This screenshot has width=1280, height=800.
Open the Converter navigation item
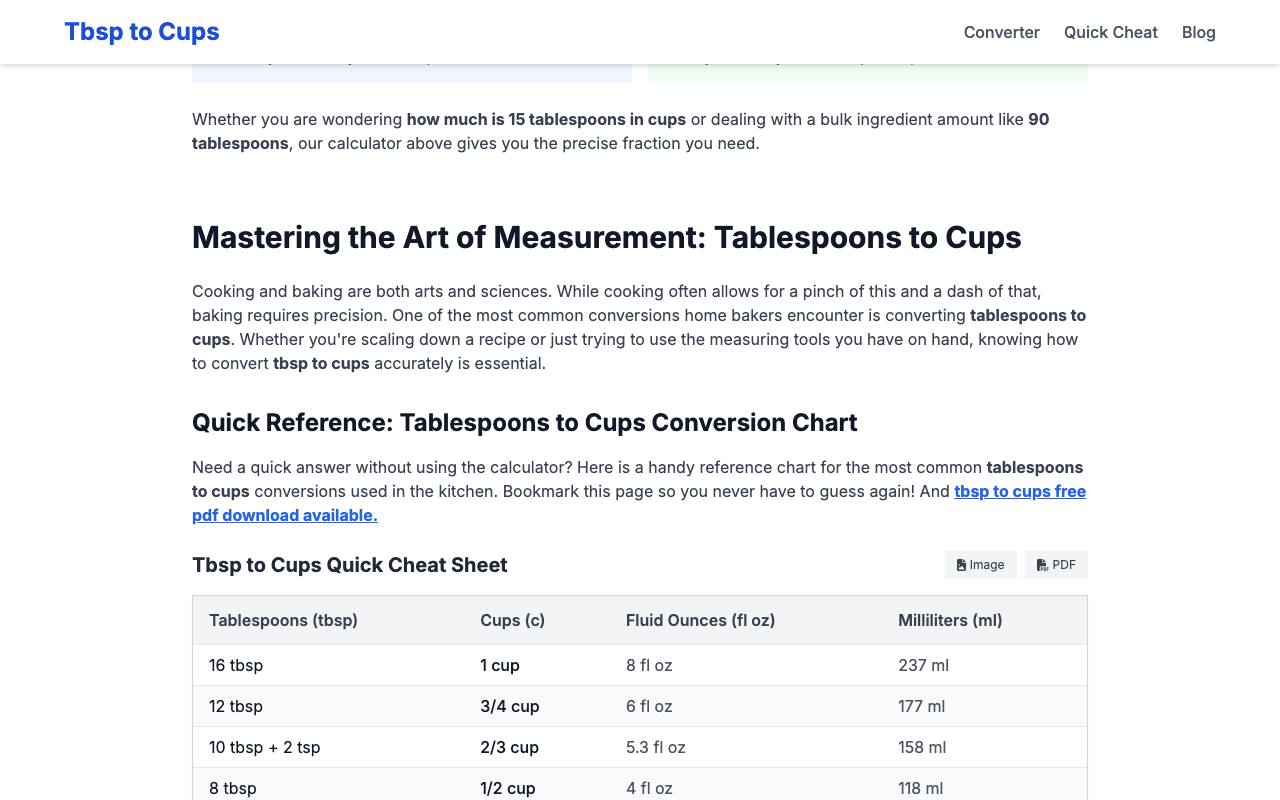click(1001, 32)
